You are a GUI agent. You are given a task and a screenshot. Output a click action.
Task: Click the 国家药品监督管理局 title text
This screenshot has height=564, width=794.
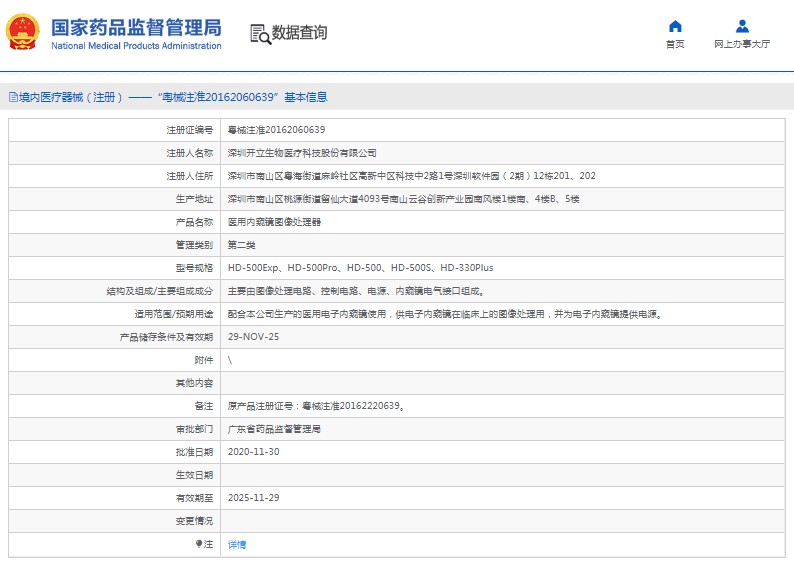(136, 27)
